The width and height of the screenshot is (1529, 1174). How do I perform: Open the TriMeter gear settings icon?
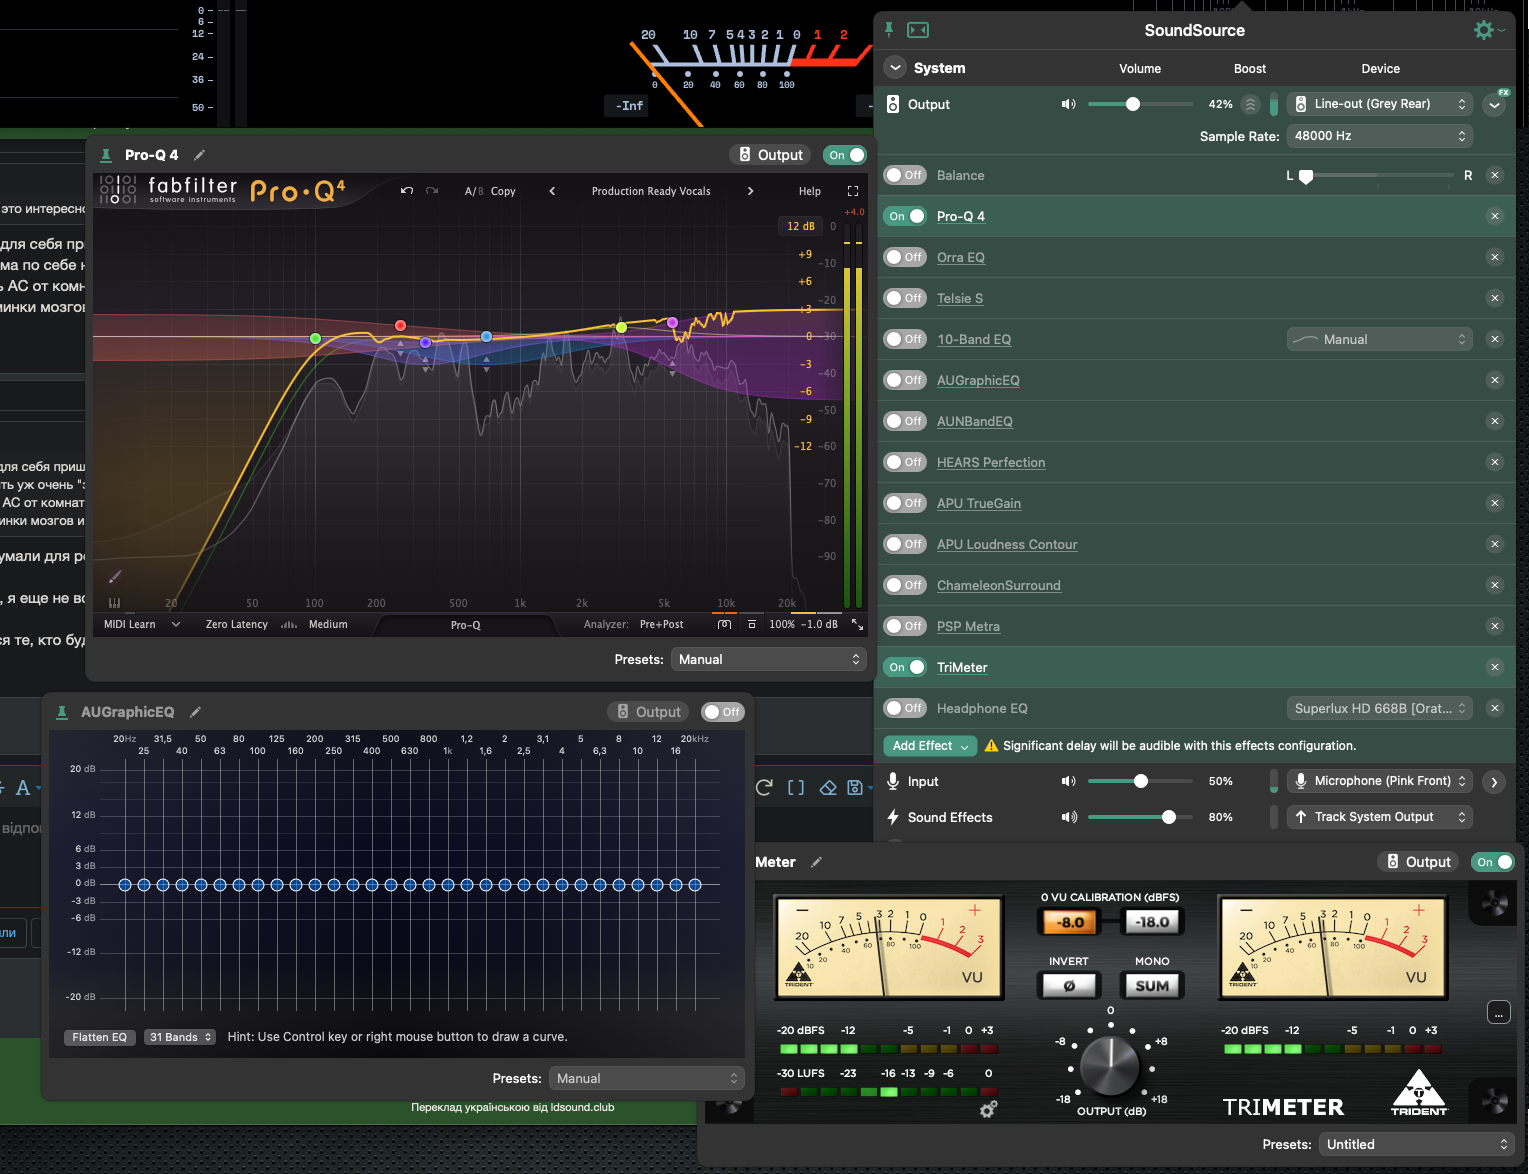point(988,1109)
